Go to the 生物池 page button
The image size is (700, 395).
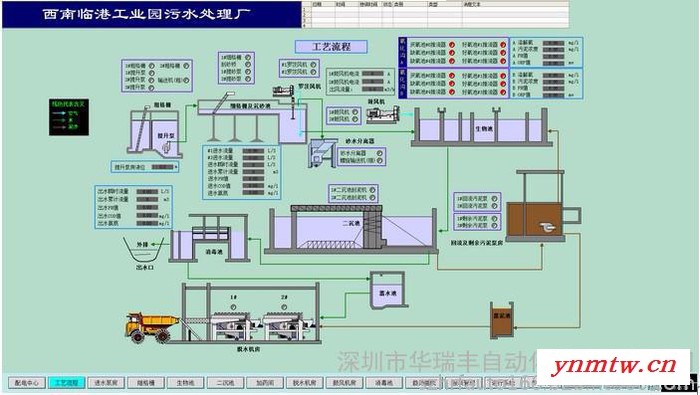[x=185, y=383]
